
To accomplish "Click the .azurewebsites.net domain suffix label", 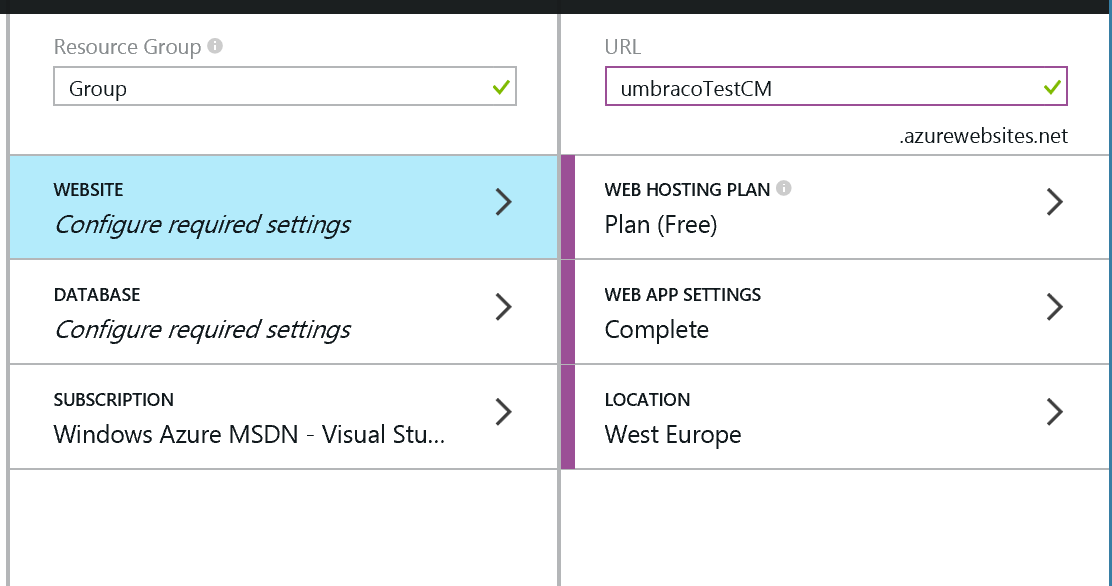I will 984,136.
